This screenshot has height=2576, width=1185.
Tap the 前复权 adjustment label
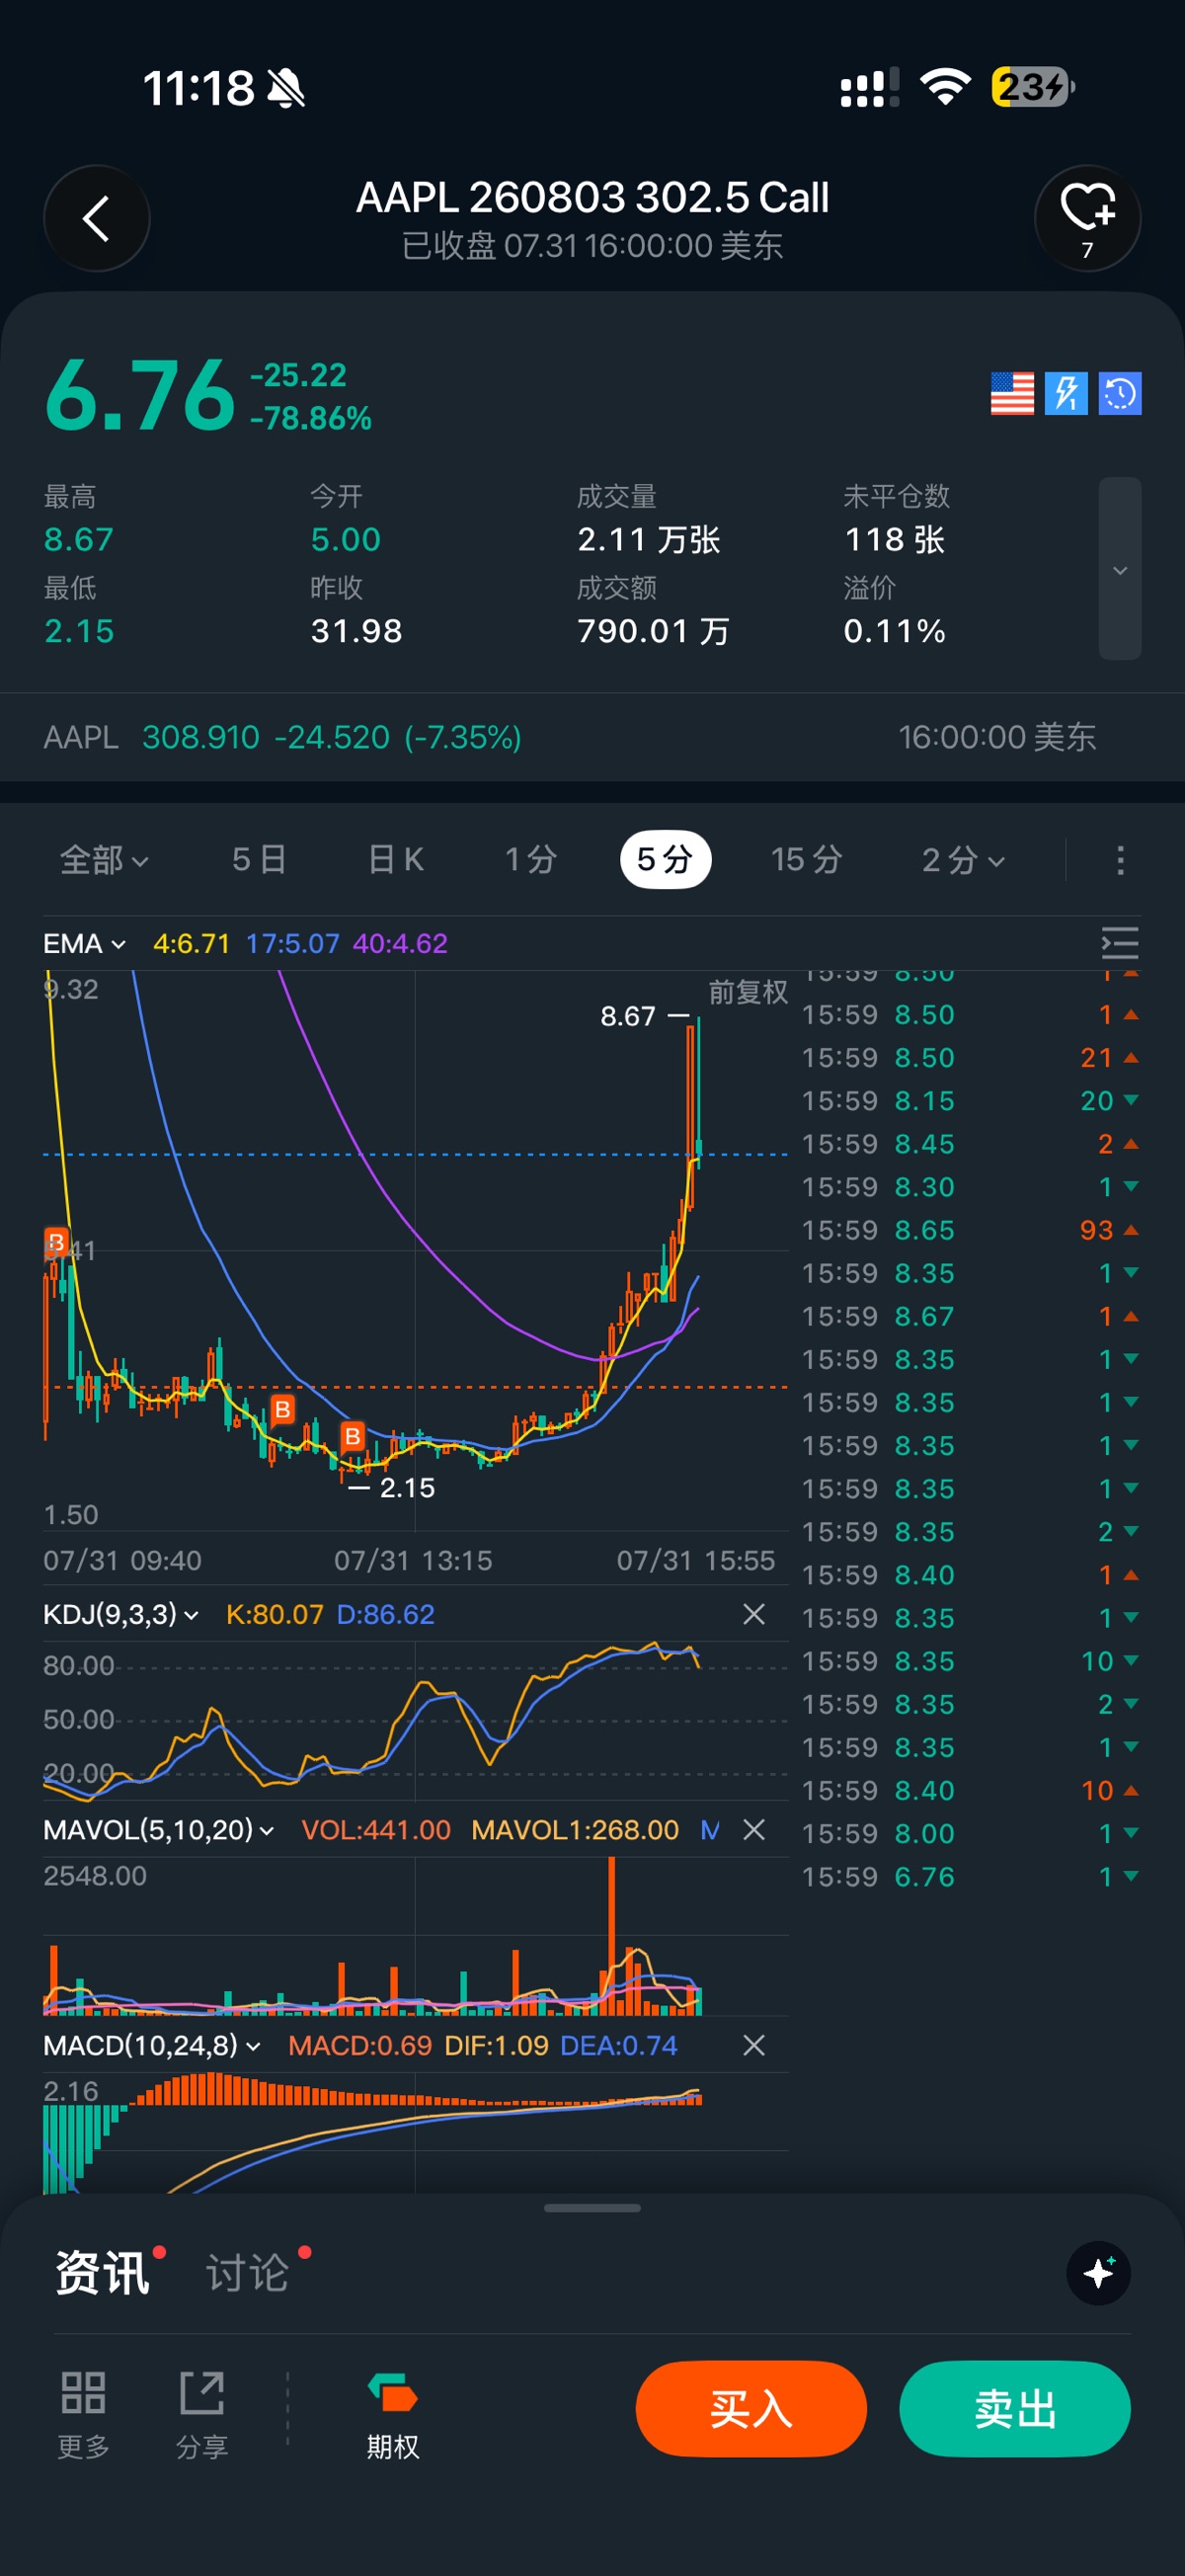tap(748, 992)
